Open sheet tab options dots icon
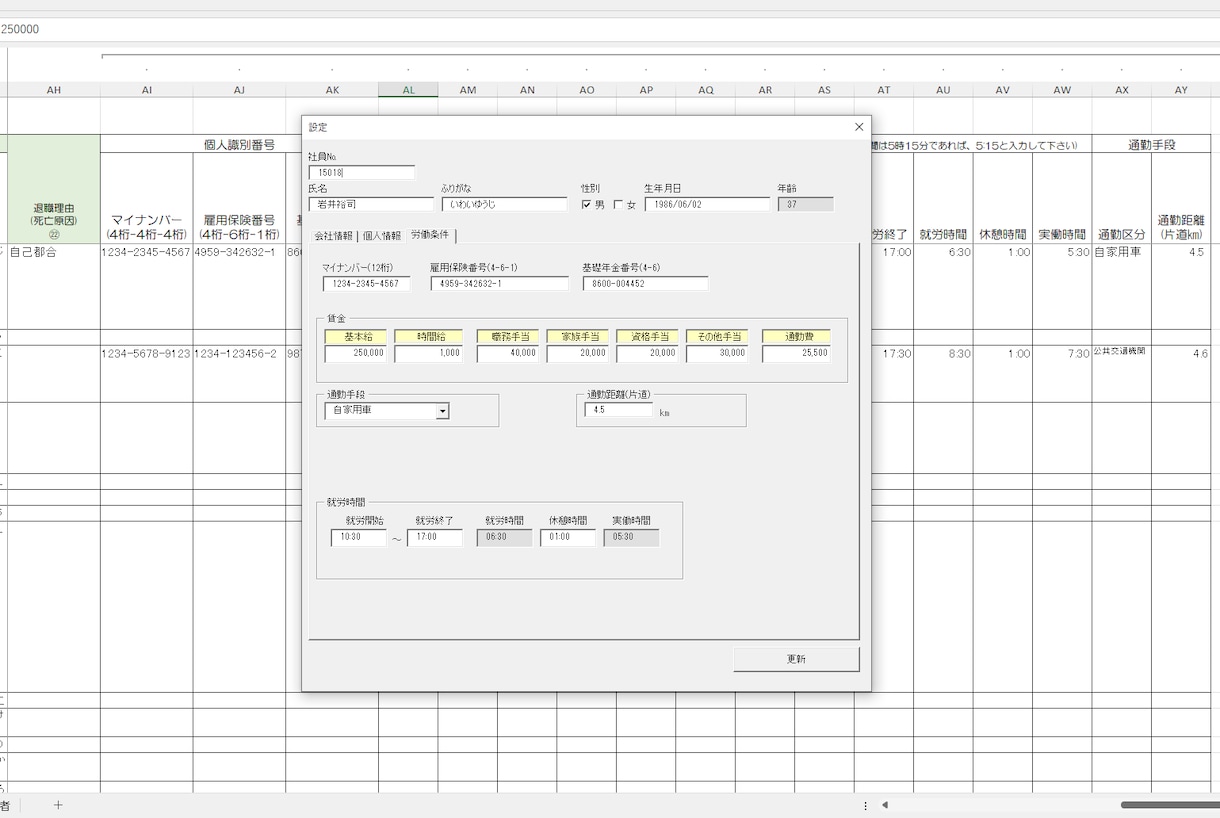Screen dimensions: 1220x818 (866, 805)
